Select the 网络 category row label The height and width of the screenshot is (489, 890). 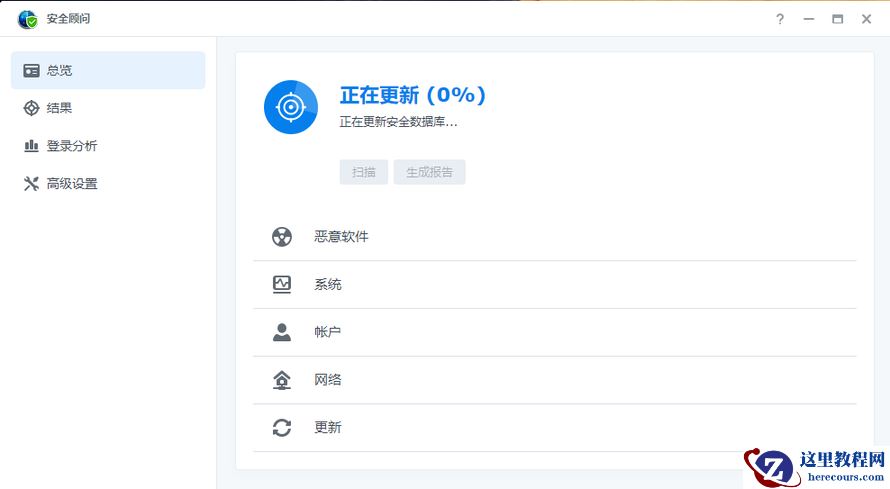coord(328,380)
